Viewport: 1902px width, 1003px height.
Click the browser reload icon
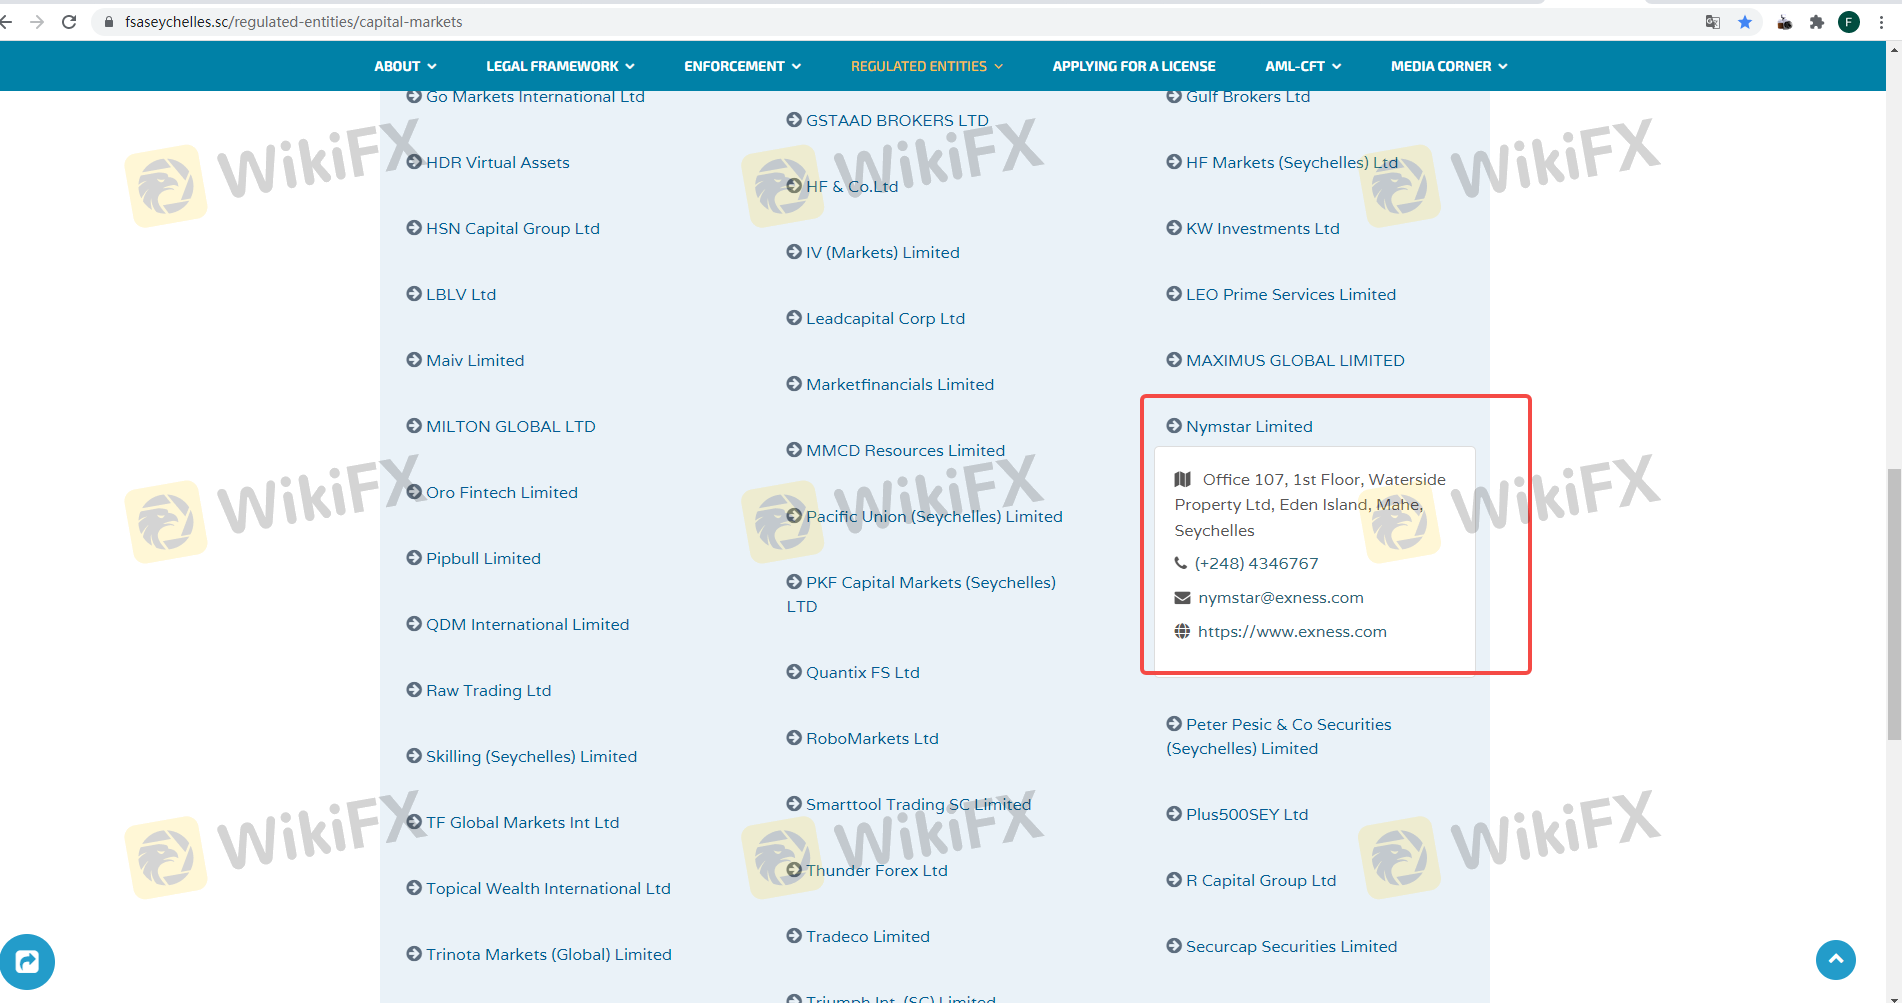tap(69, 22)
